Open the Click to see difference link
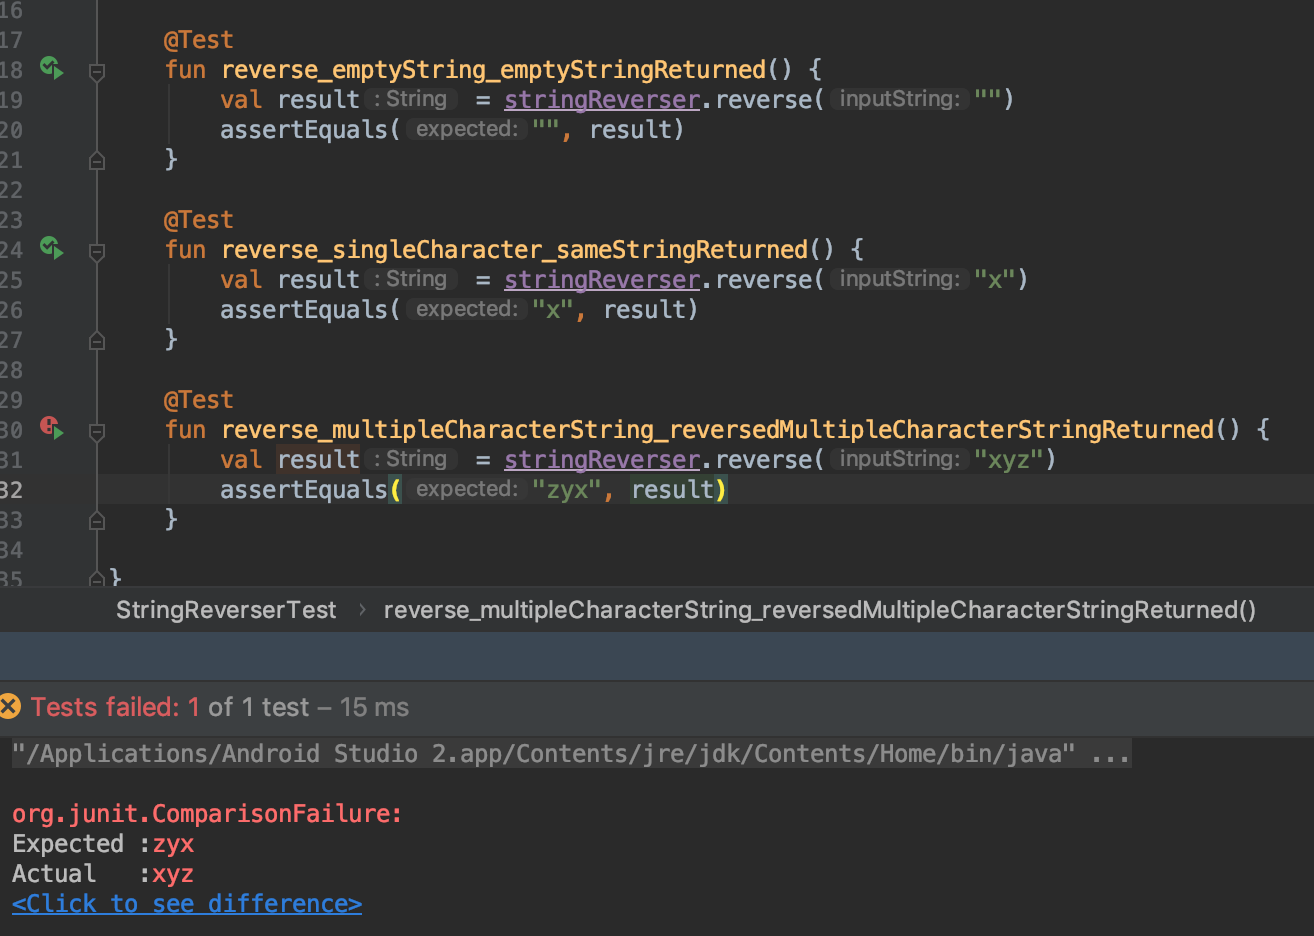 coord(186,903)
